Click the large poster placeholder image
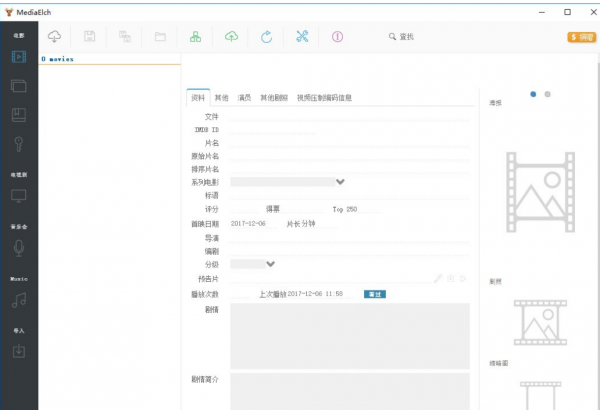 point(540,193)
